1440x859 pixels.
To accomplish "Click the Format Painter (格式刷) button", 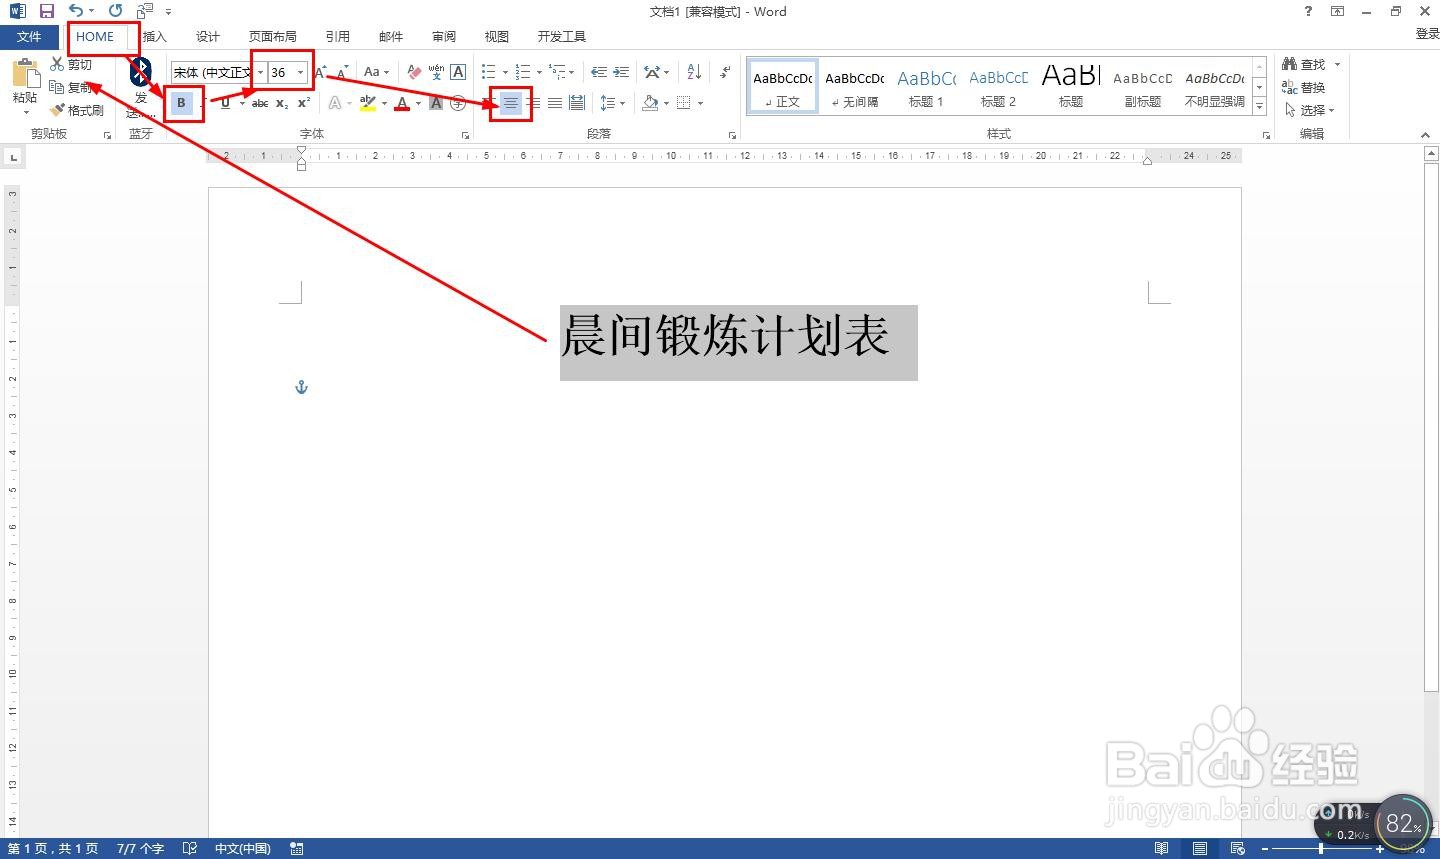I will [x=78, y=110].
